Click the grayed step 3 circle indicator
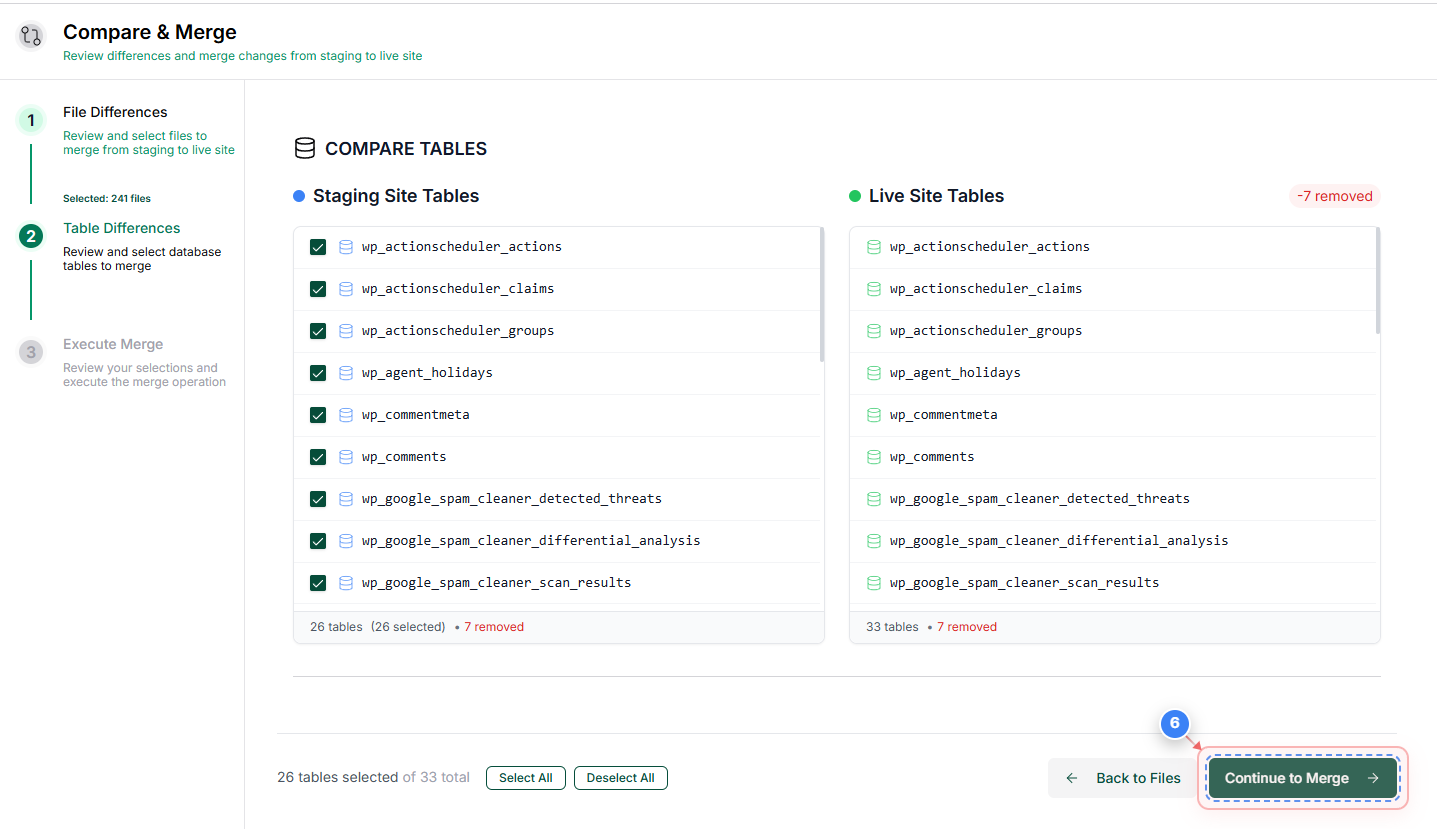Viewport: 1437px width, 829px height. [x=30, y=352]
